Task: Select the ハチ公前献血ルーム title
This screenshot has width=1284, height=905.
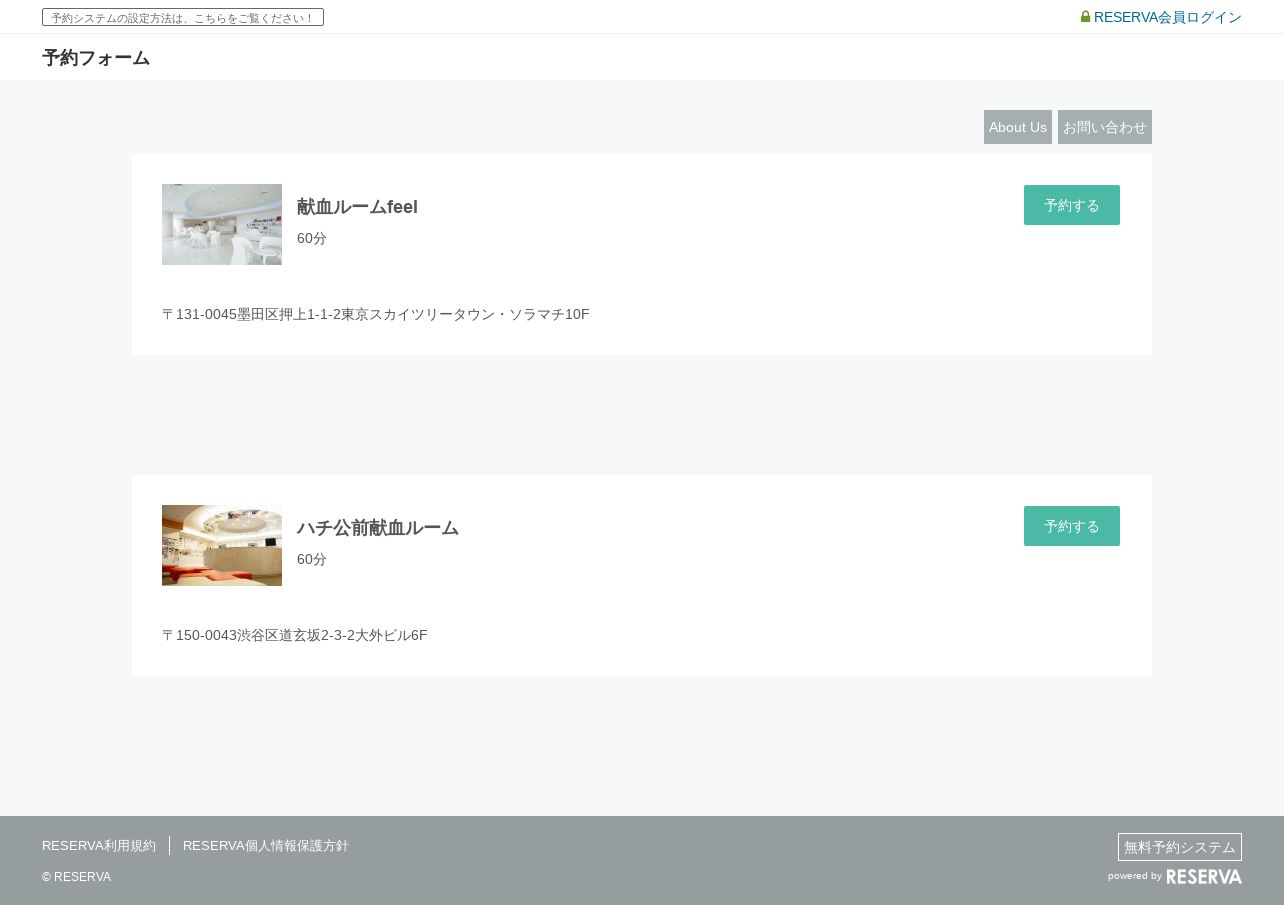Action: 378,528
